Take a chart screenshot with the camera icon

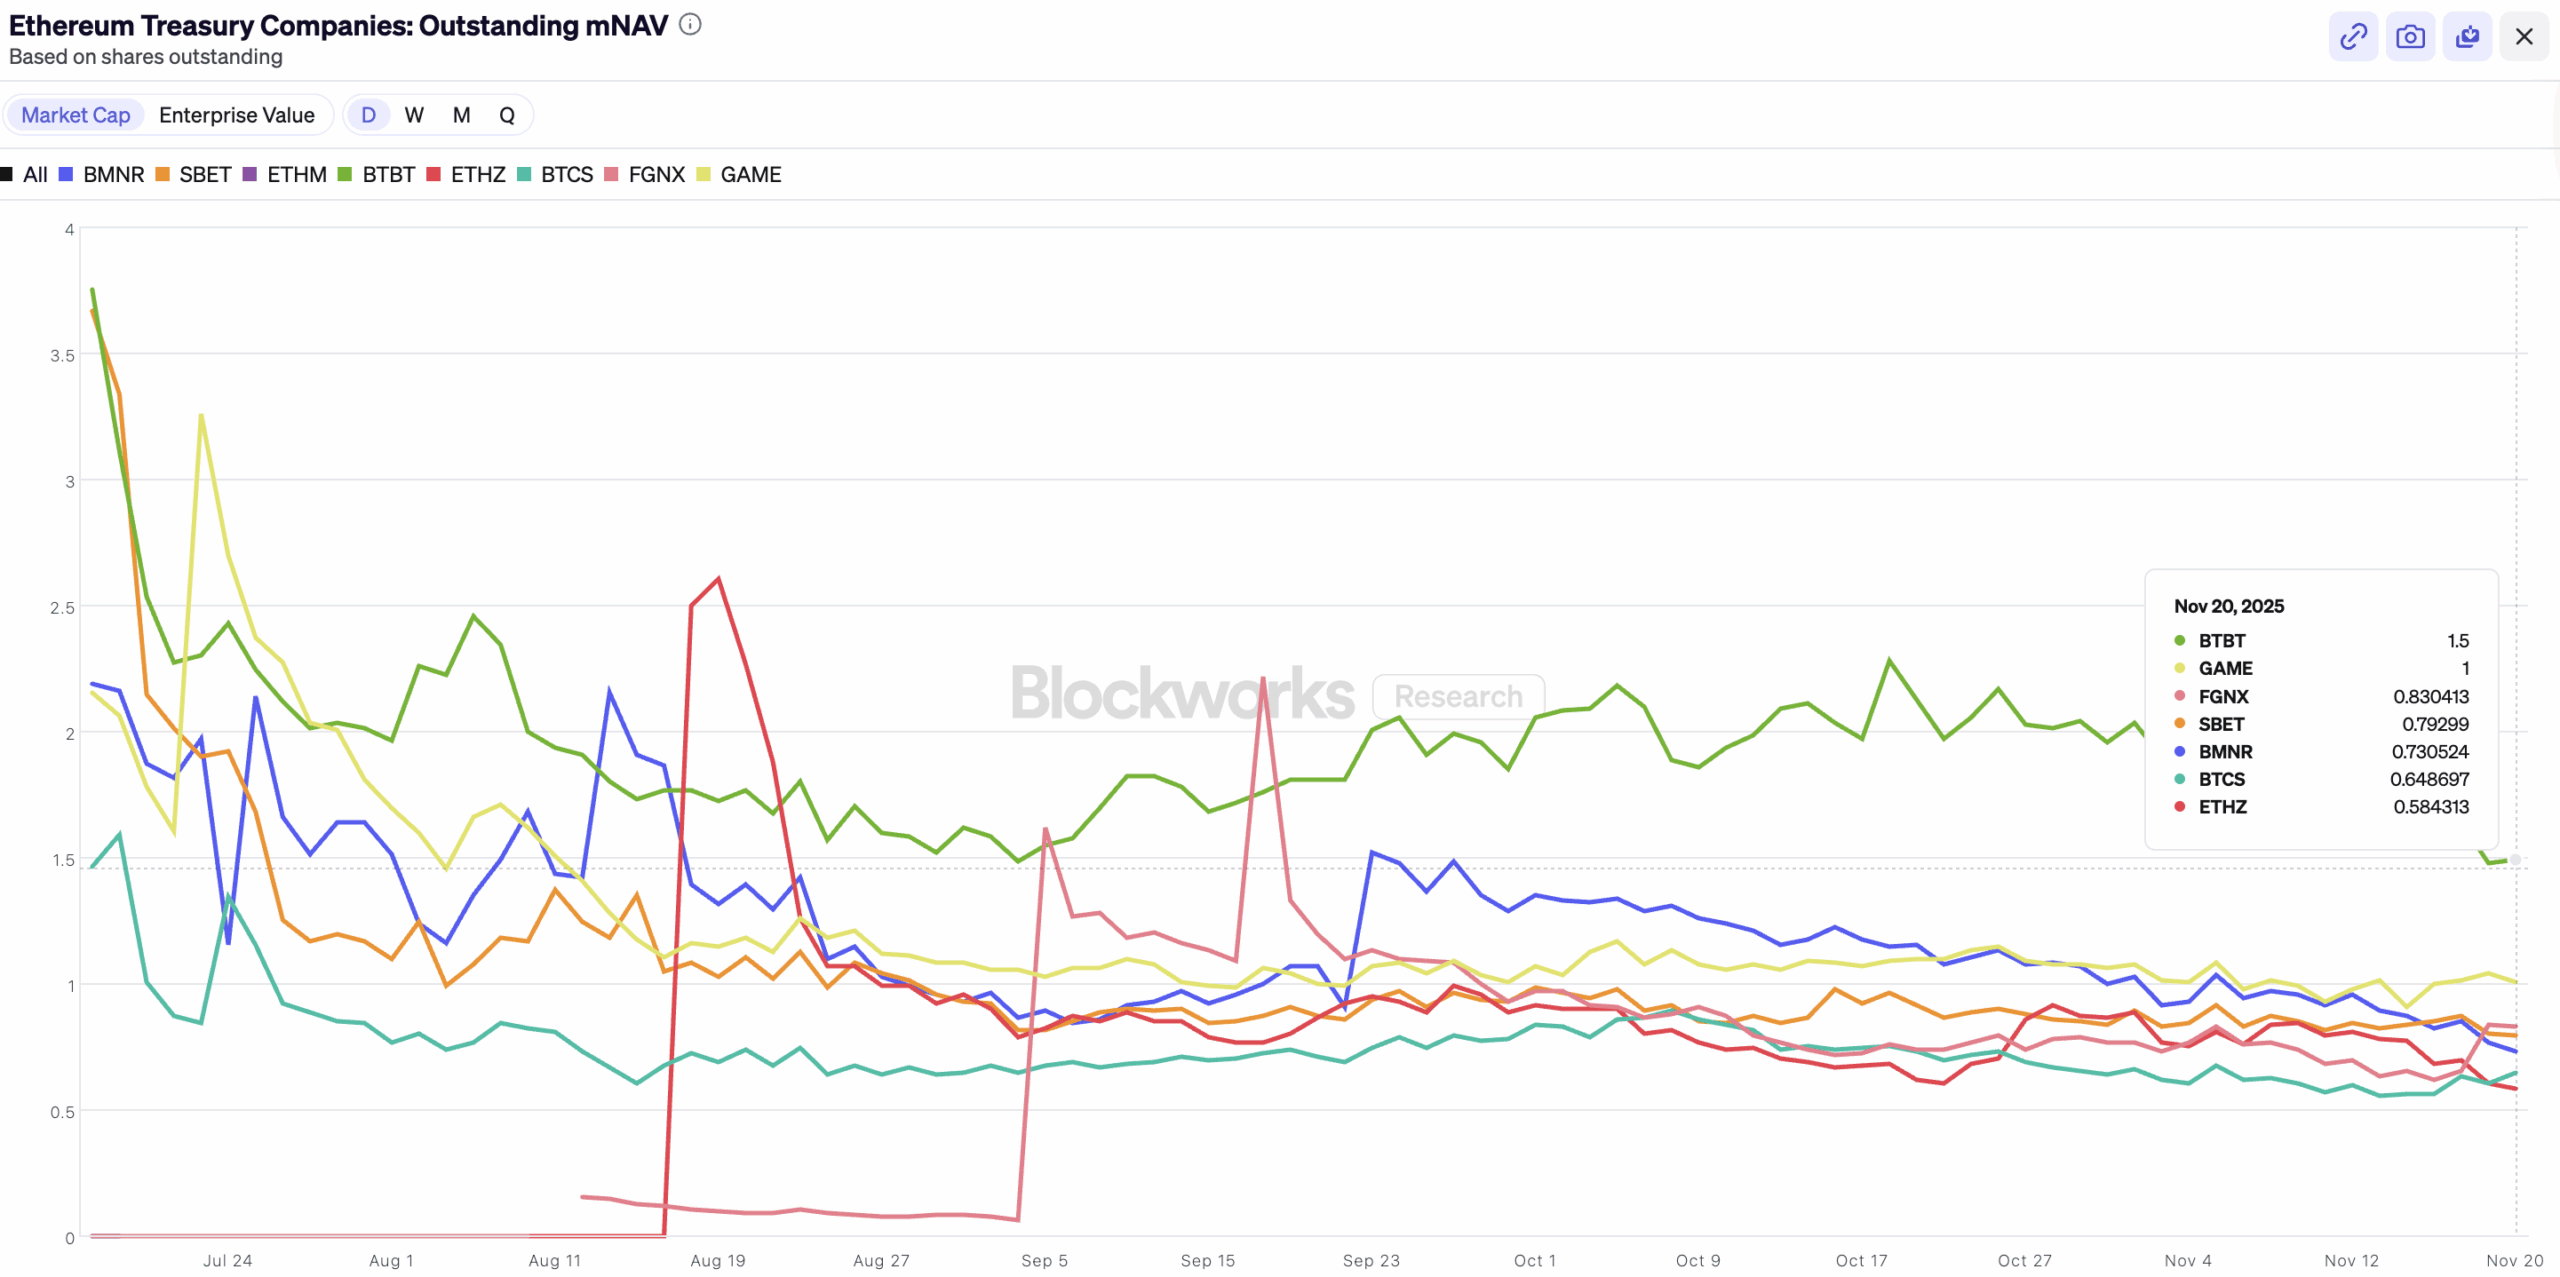click(x=2411, y=36)
